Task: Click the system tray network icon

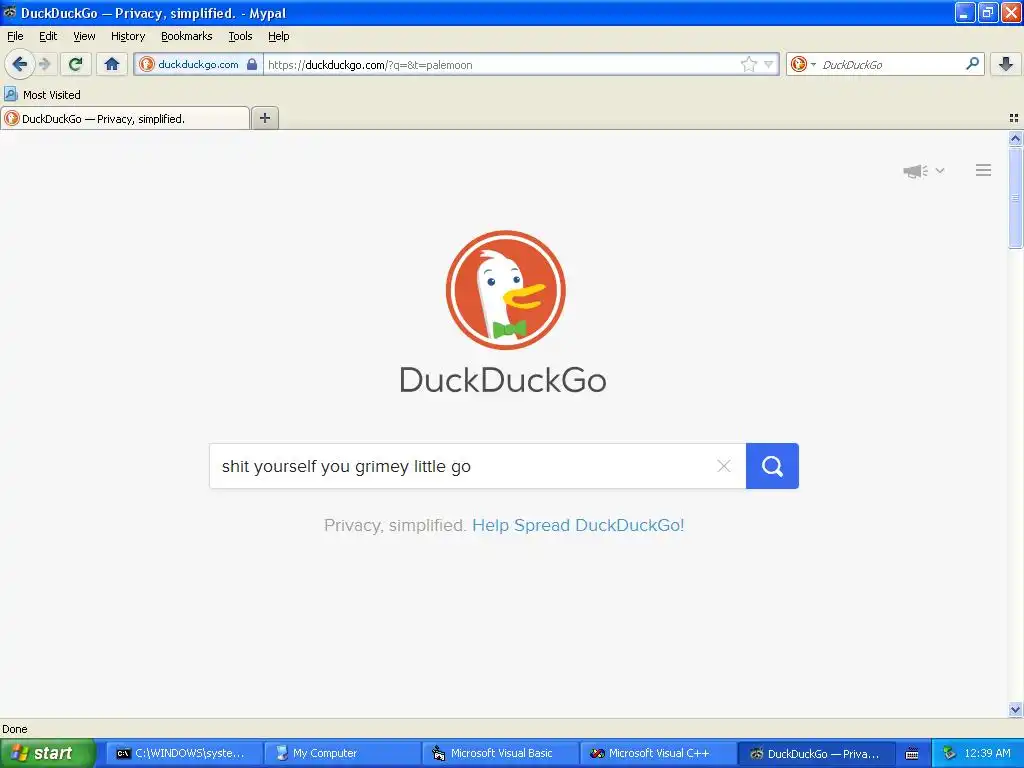Action: click(949, 753)
